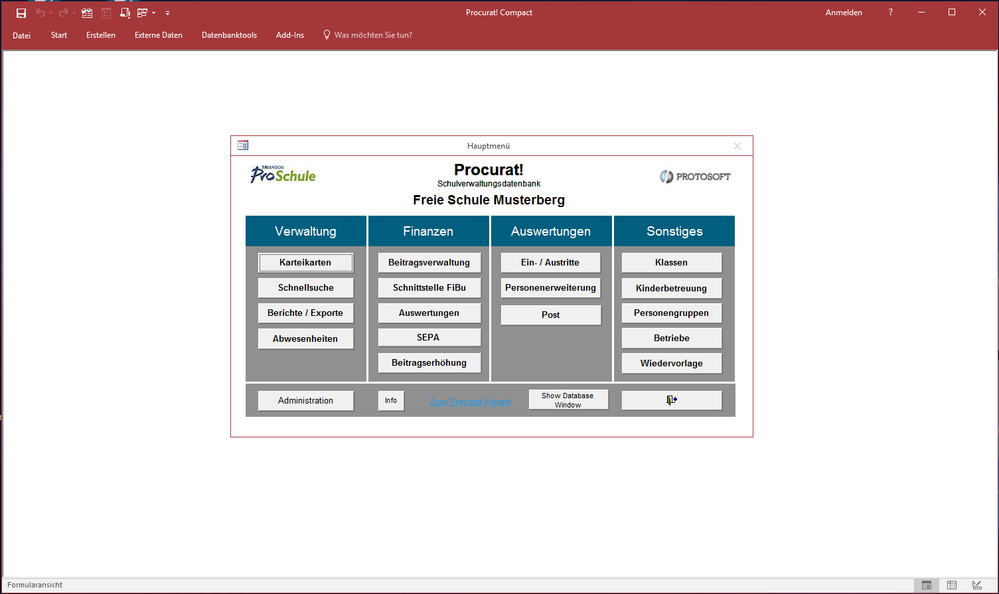The image size is (999, 594).
Task: Click the print preview device icon
Action: point(125,13)
